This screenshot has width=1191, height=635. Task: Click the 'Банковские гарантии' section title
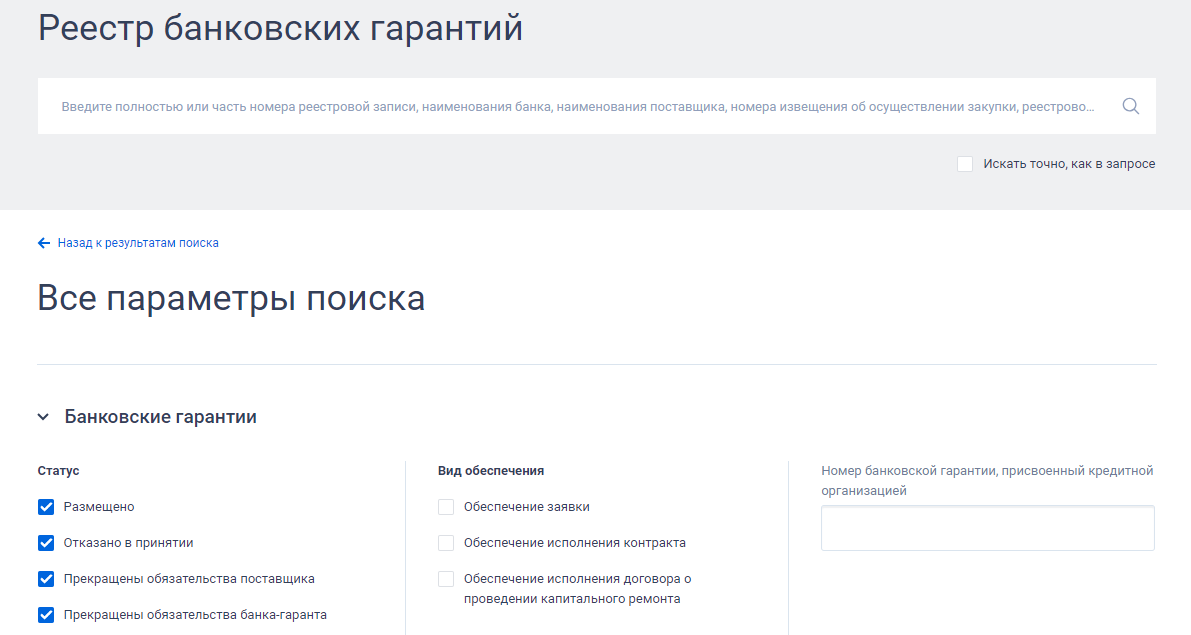pyautogui.click(x=160, y=417)
